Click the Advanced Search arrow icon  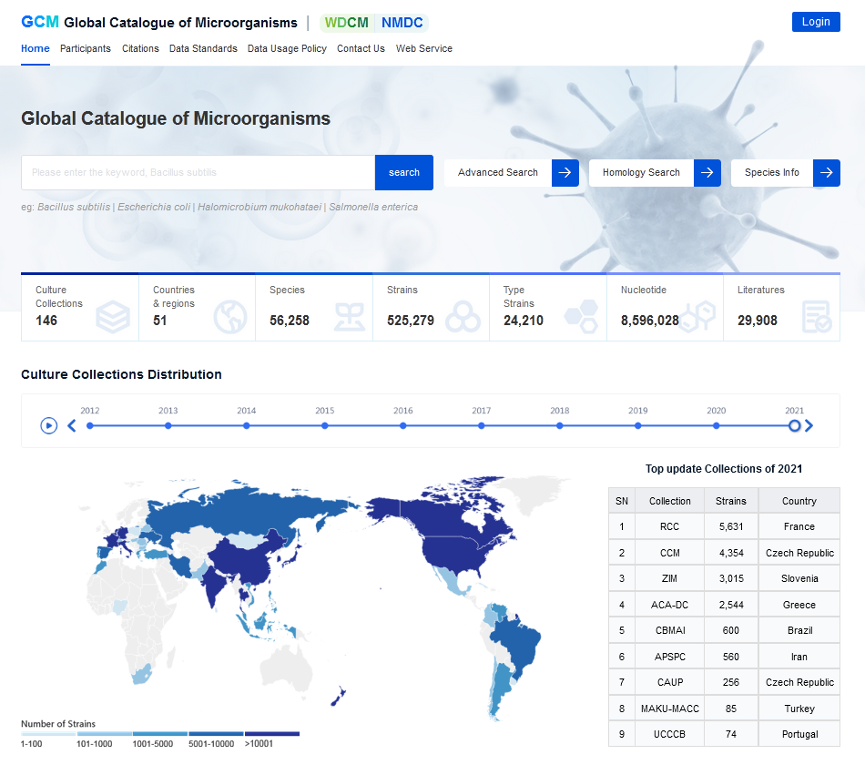[565, 173]
